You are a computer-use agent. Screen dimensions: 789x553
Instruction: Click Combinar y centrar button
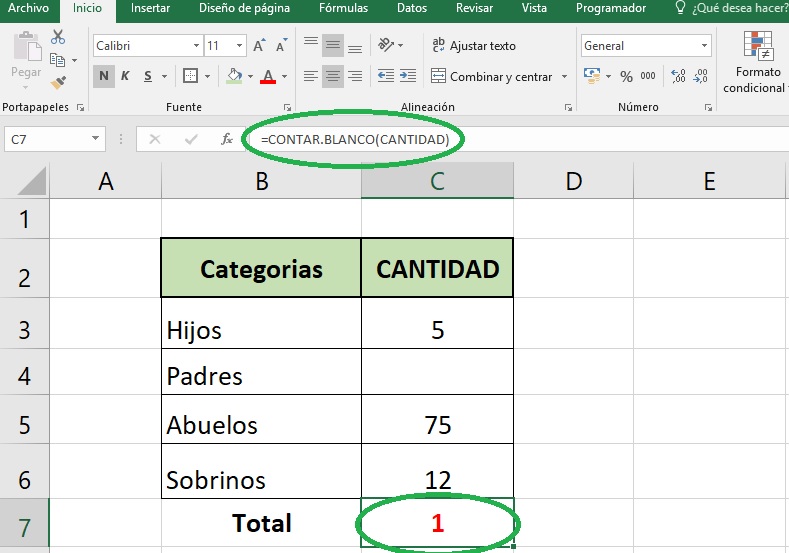point(499,76)
